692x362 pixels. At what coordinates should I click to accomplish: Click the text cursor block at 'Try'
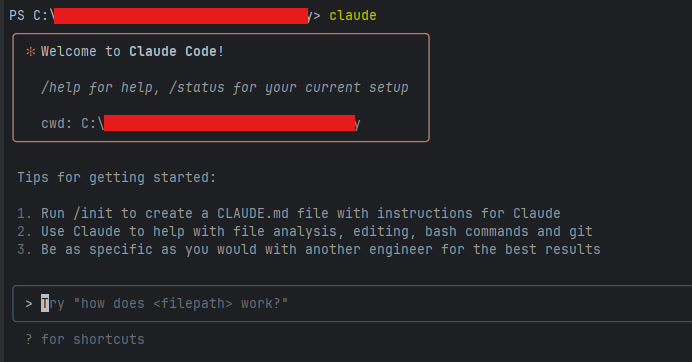click(x=45, y=304)
